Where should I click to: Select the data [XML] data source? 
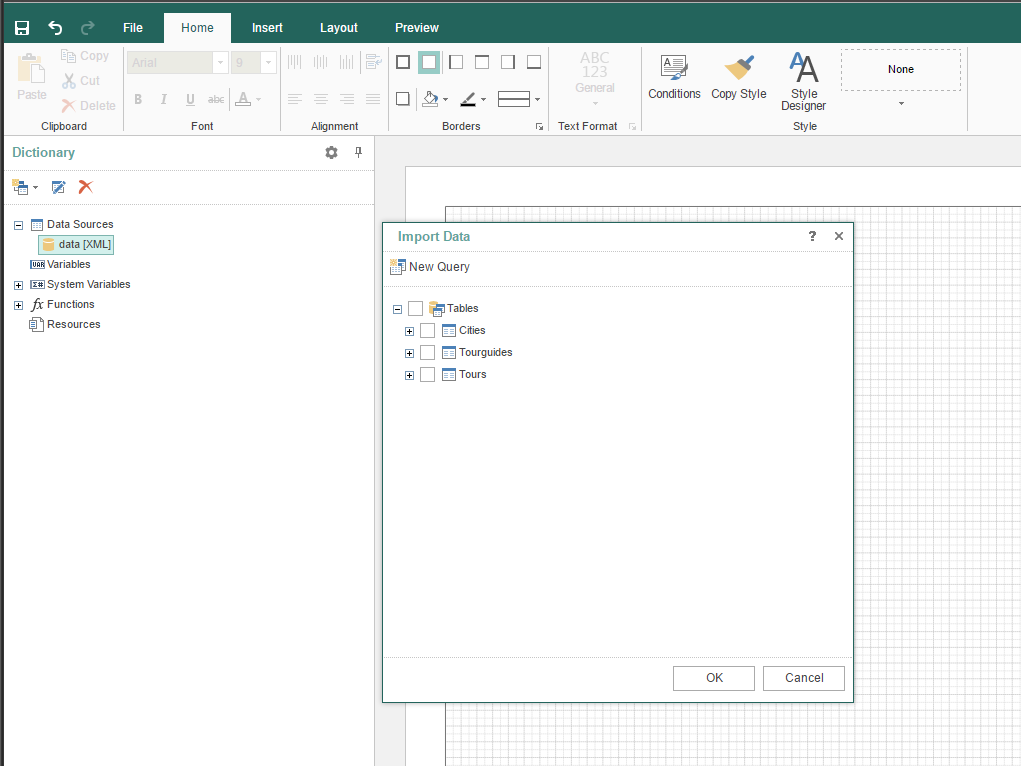(76, 244)
